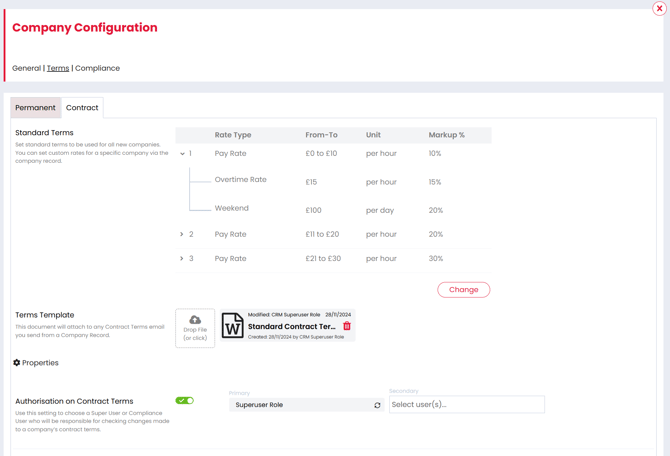This screenshot has height=456, width=670.
Task: Click the Change button
Action: (x=464, y=290)
